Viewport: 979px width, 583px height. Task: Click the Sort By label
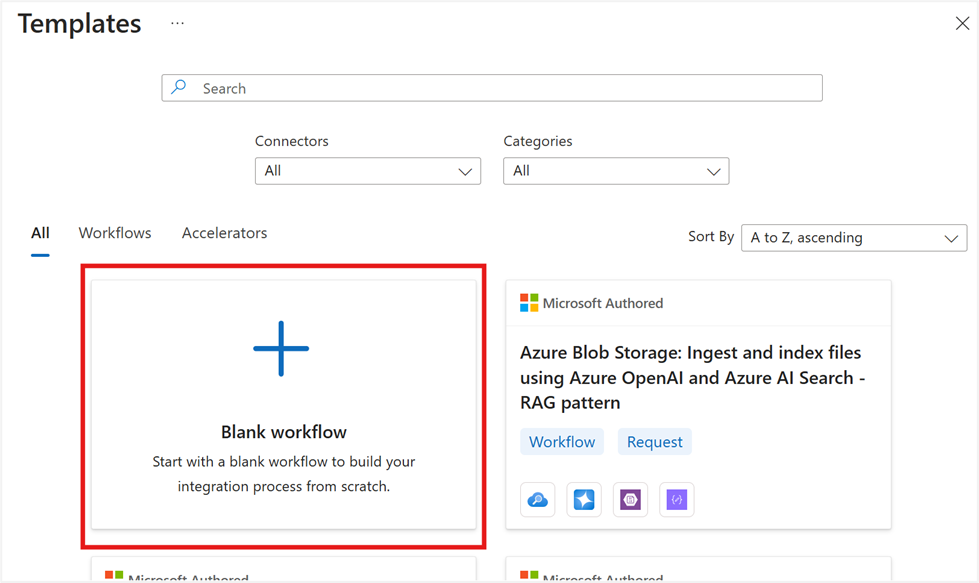tap(711, 237)
